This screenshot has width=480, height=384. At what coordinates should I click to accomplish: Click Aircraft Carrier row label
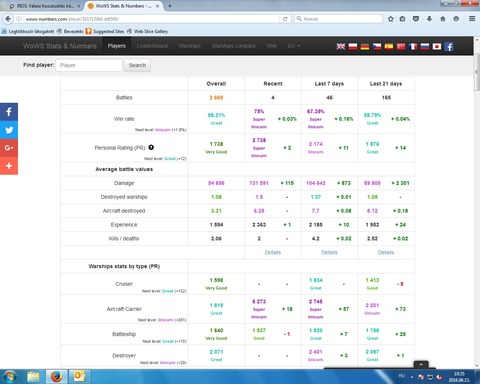124,309
